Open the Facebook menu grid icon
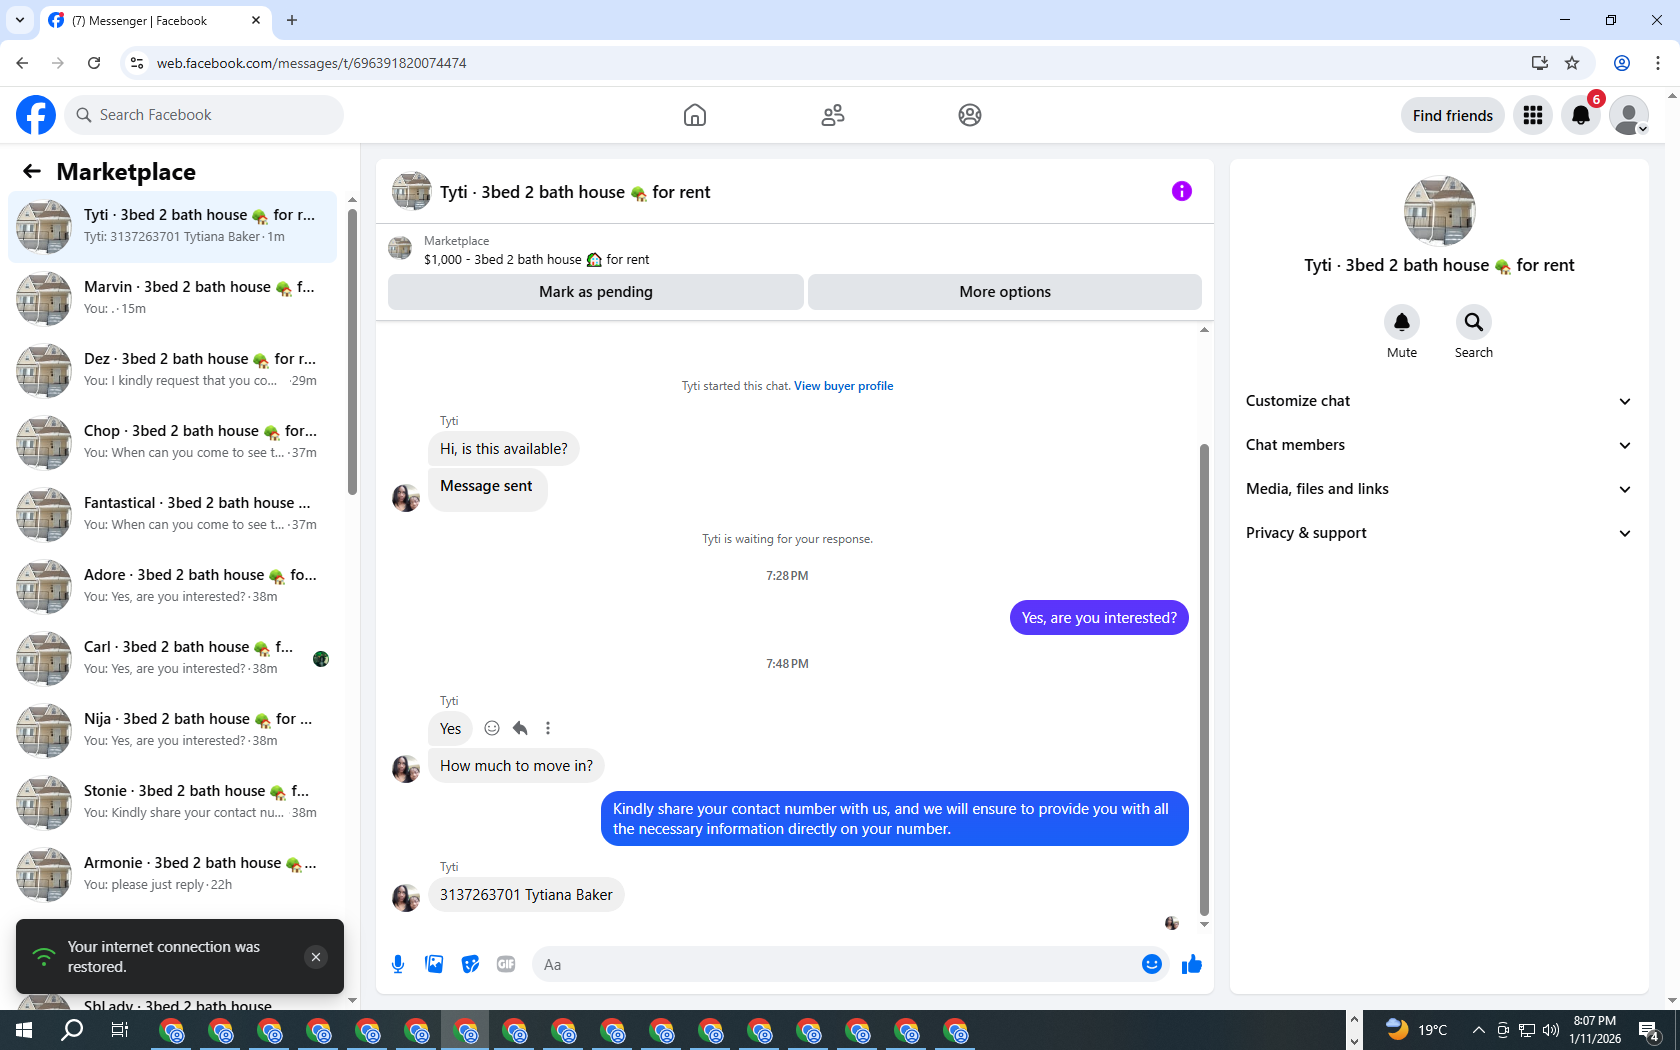 click(1533, 115)
